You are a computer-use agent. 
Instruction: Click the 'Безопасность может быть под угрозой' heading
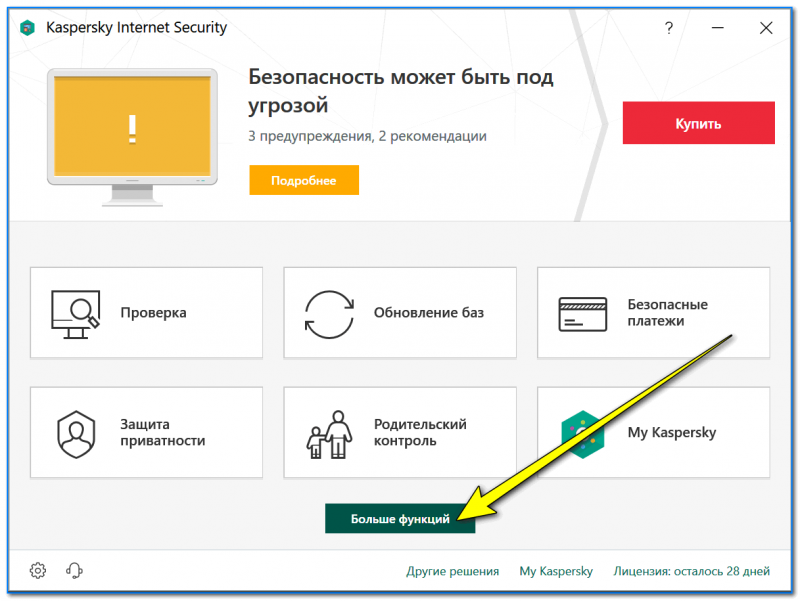coord(401,91)
